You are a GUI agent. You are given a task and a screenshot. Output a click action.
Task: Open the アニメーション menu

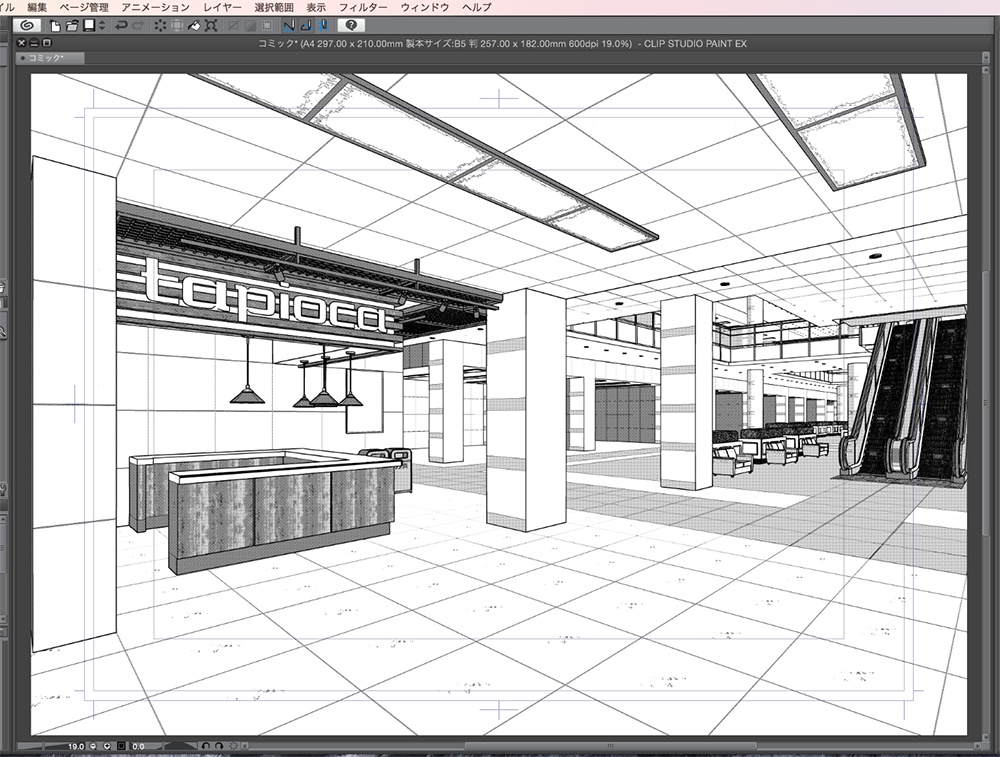tap(156, 8)
